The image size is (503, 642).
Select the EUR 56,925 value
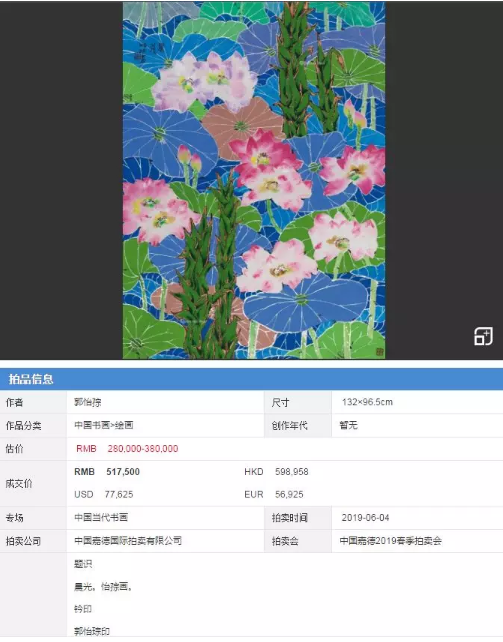pyautogui.click(x=274, y=495)
